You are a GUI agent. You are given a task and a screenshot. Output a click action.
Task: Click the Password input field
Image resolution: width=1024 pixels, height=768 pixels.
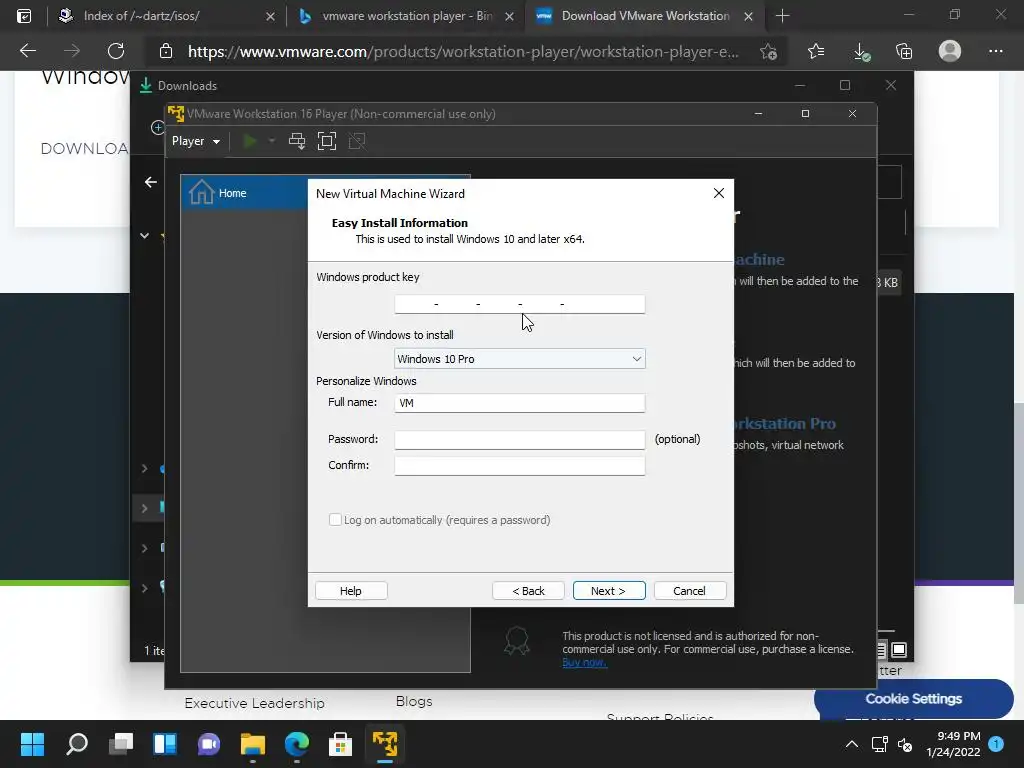pyautogui.click(x=519, y=440)
